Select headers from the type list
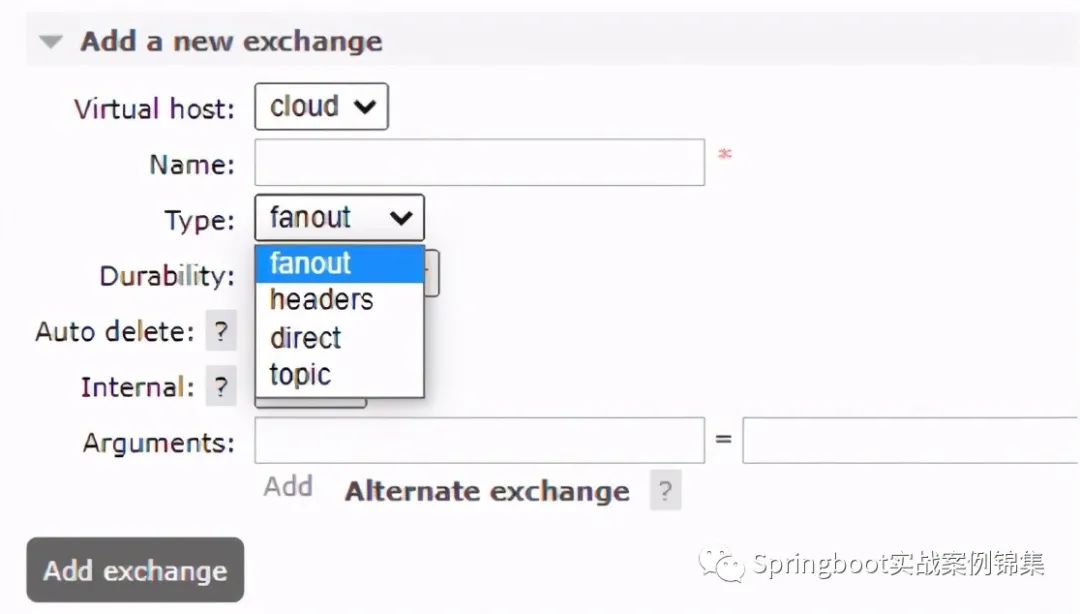 pos(340,300)
